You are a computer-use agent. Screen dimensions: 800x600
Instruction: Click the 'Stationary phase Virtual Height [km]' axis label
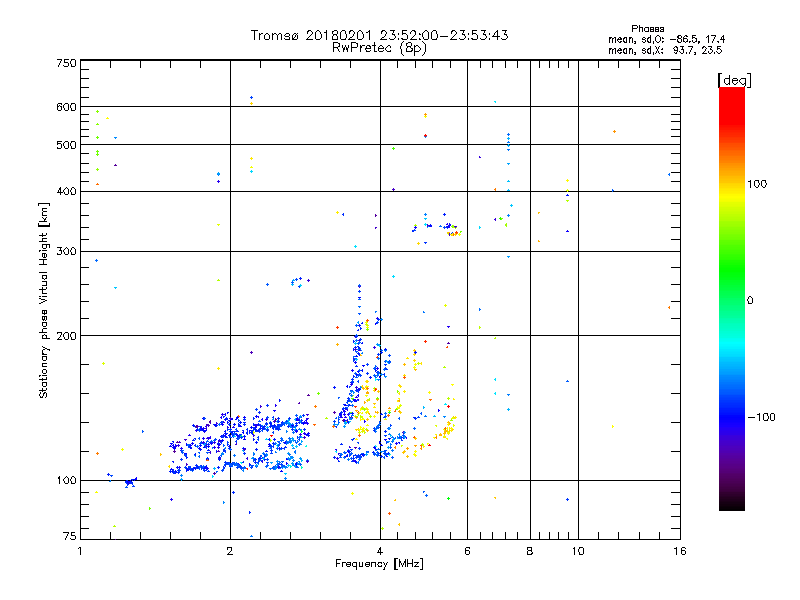[x=43, y=300]
